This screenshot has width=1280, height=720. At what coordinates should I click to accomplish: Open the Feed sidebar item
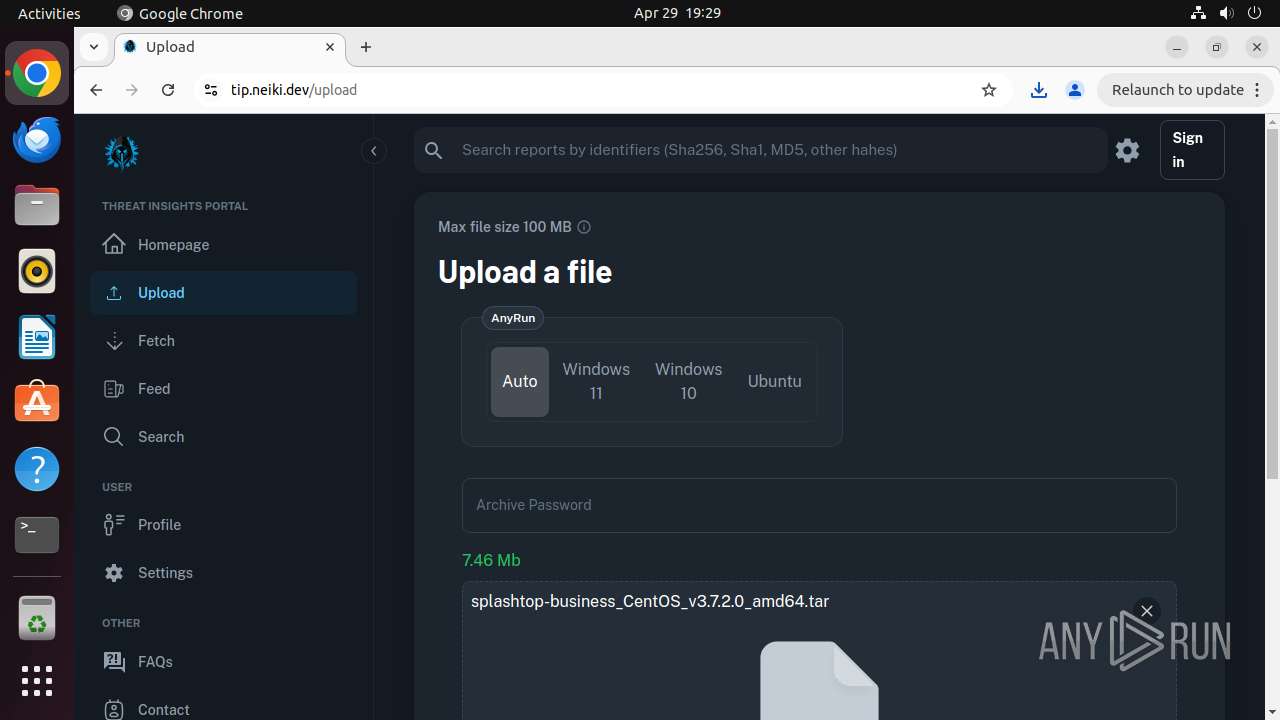224,389
